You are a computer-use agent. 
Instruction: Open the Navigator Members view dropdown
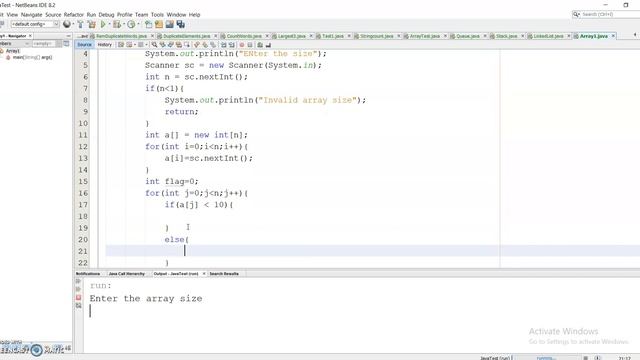pos(15,44)
